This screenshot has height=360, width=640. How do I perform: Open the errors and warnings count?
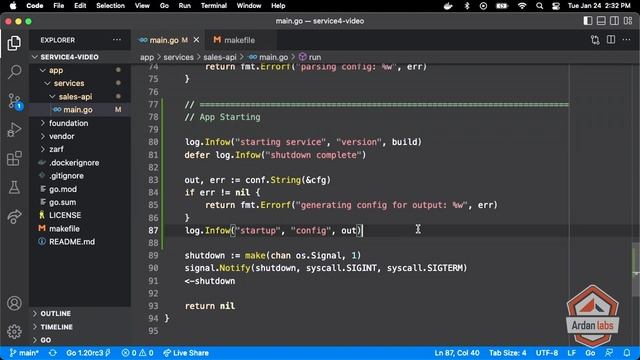tap(137, 353)
